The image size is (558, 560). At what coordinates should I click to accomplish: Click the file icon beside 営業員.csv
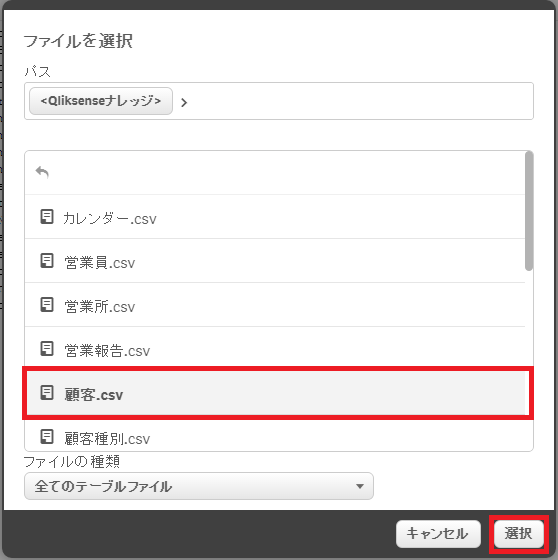tap(47, 261)
